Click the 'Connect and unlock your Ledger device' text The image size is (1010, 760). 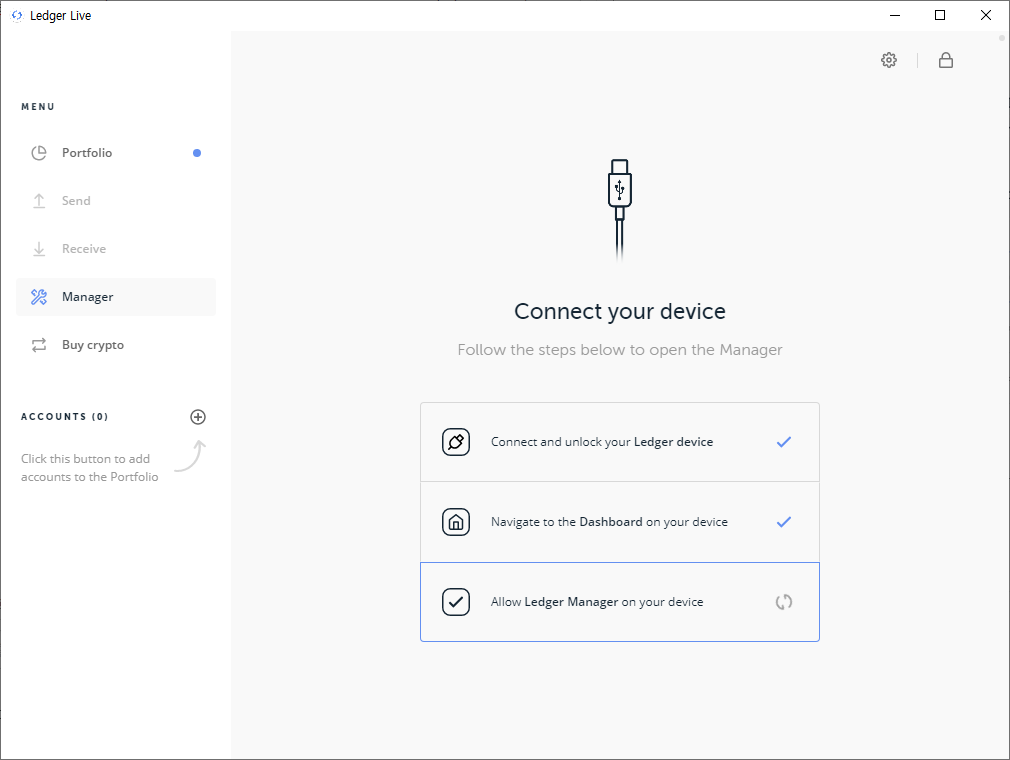tap(602, 442)
